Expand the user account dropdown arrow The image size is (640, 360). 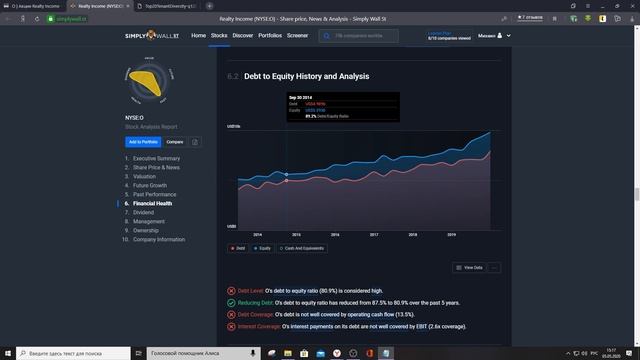509,36
